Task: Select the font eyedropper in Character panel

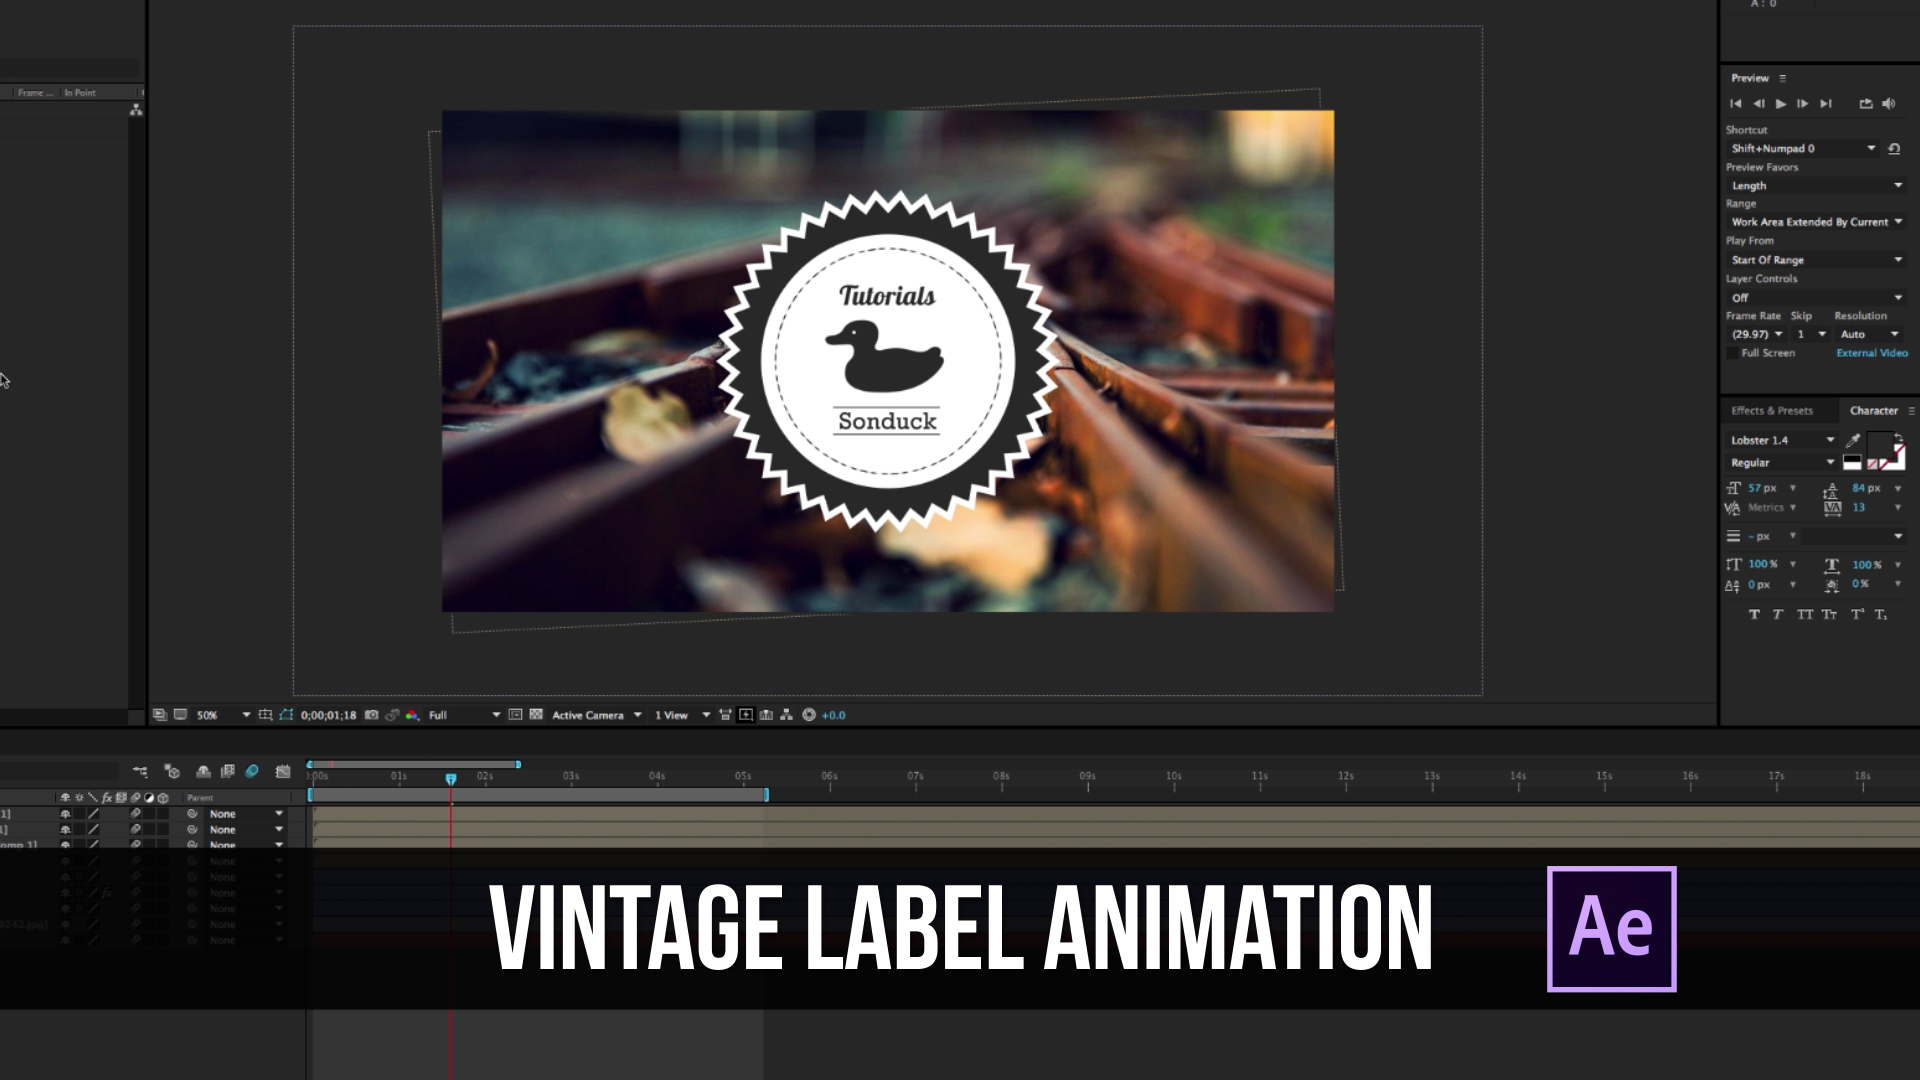Action: pos(1851,440)
